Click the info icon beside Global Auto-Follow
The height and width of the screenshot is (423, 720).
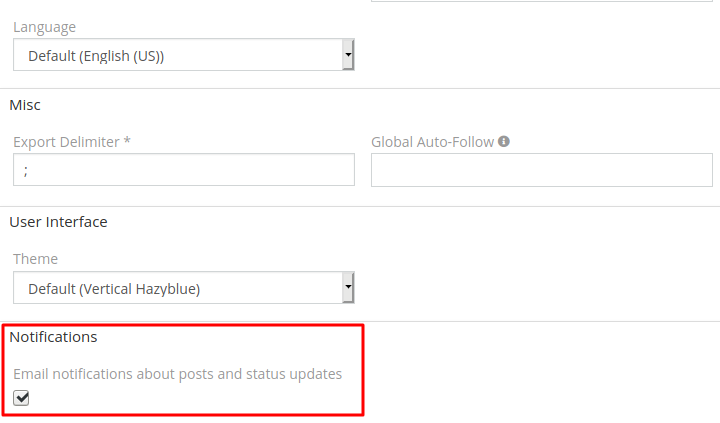click(x=504, y=142)
